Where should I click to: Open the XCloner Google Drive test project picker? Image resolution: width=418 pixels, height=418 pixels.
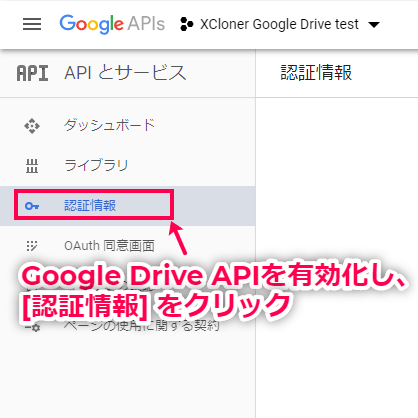point(279,24)
